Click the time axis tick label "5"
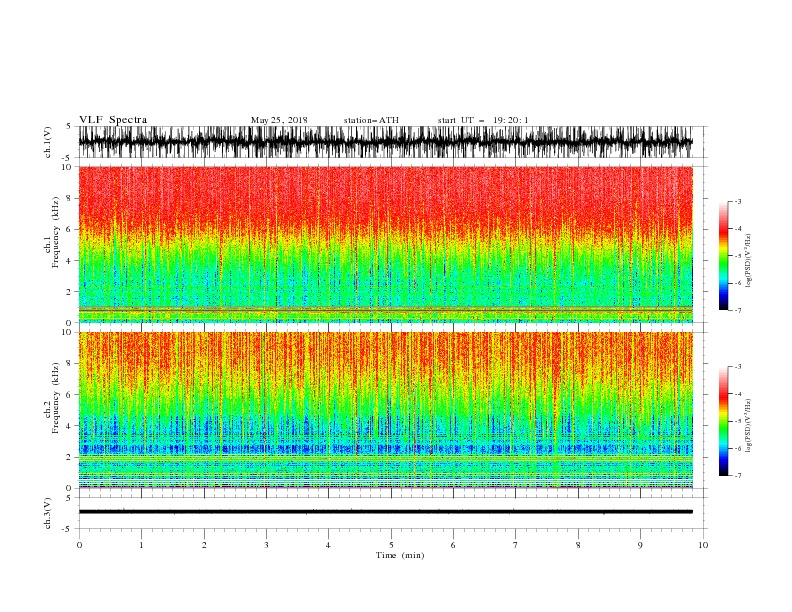 point(391,545)
